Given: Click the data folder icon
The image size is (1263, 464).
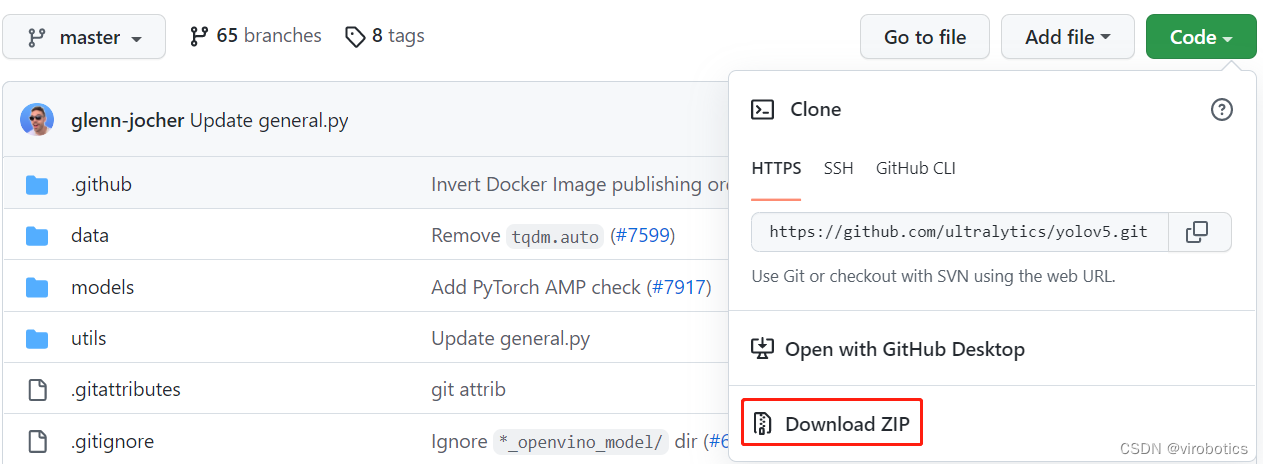Looking at the screenshot, I should coord(37,236).
